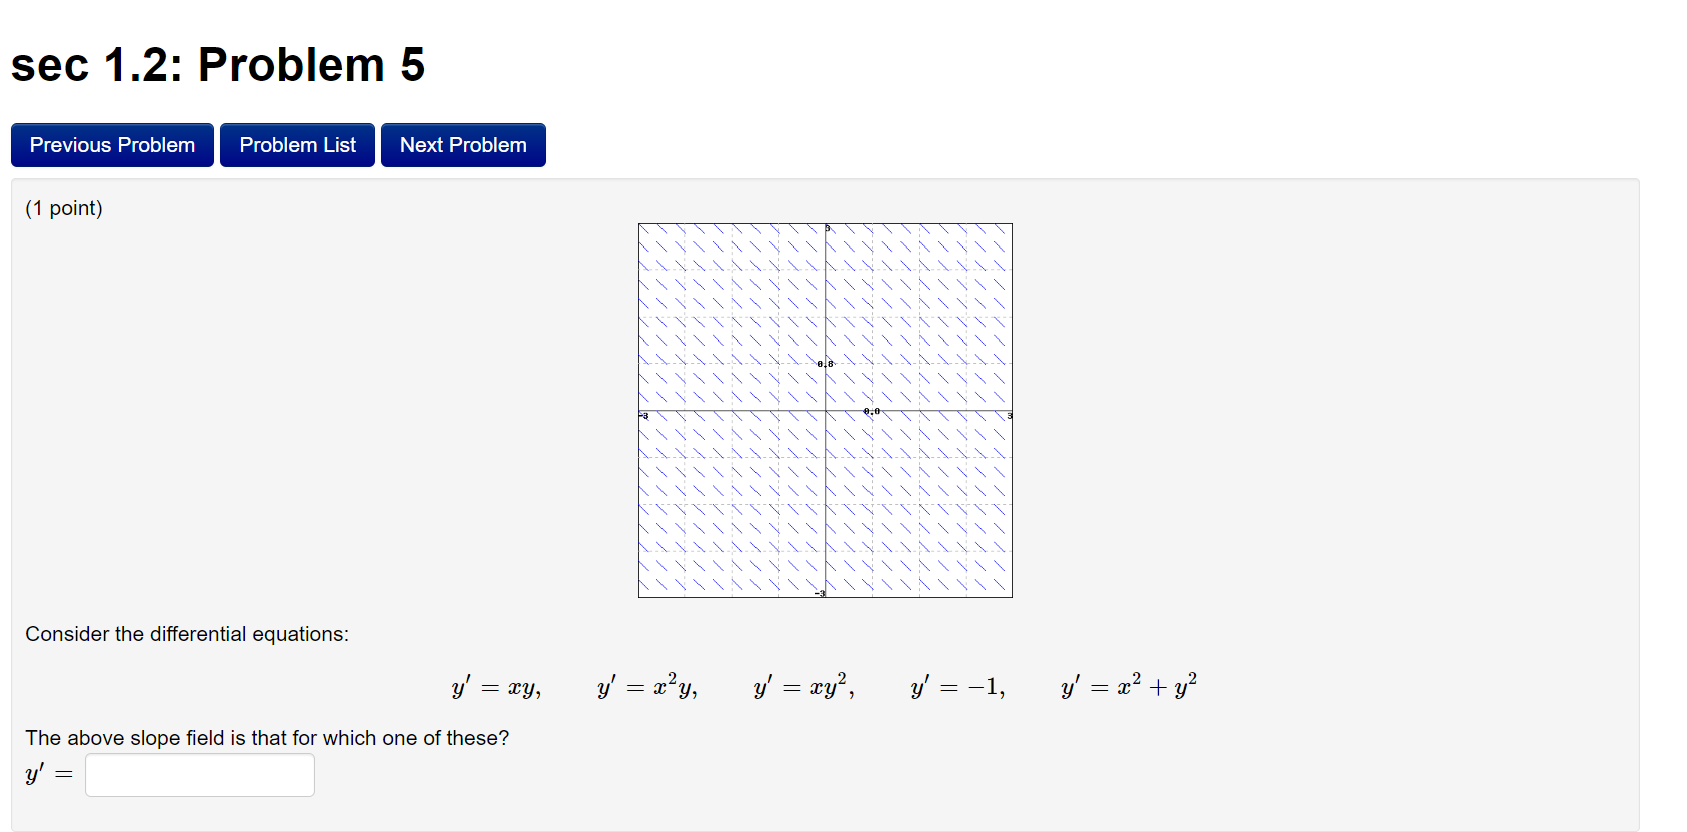The width and height of the screenshot is (1687, 832).
Task: Click the equation y' = -1
Action: pyautogui.click(x=956, y=686)
